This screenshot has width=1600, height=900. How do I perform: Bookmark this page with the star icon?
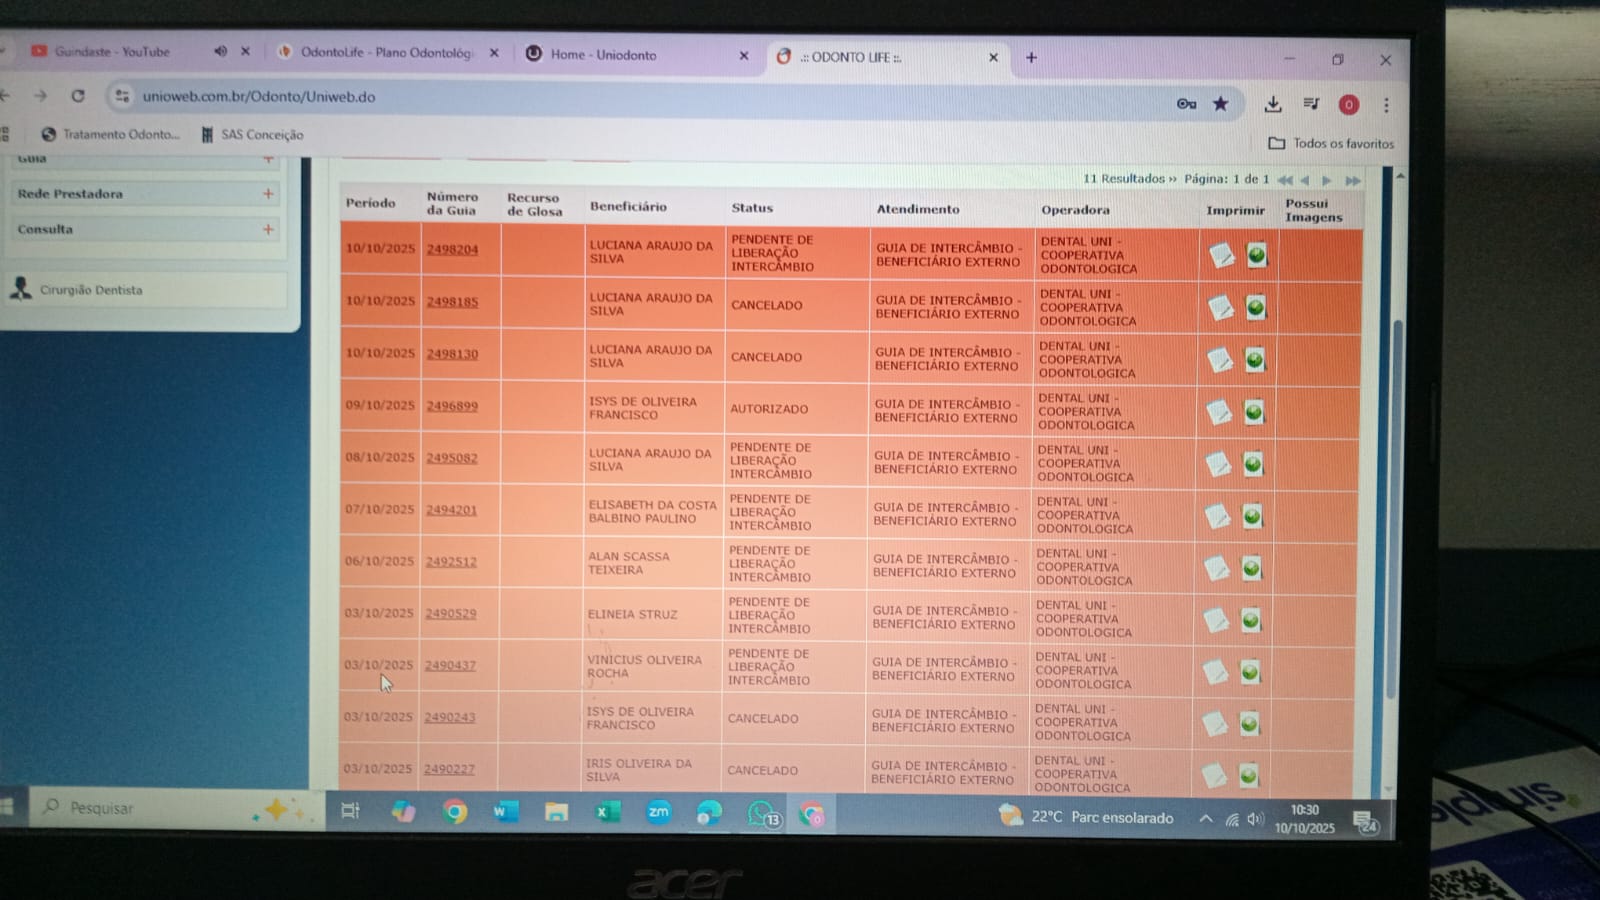click(x=1221, y=104)
